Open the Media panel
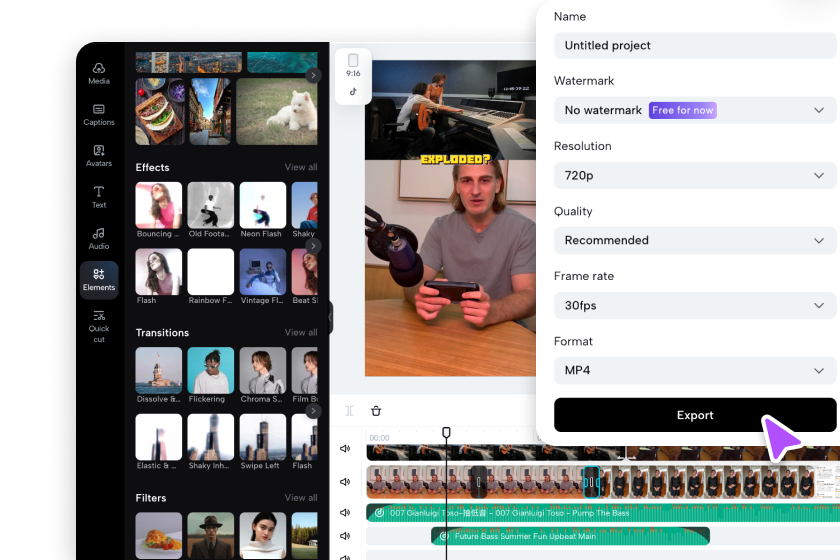 (x=99, y=74)
